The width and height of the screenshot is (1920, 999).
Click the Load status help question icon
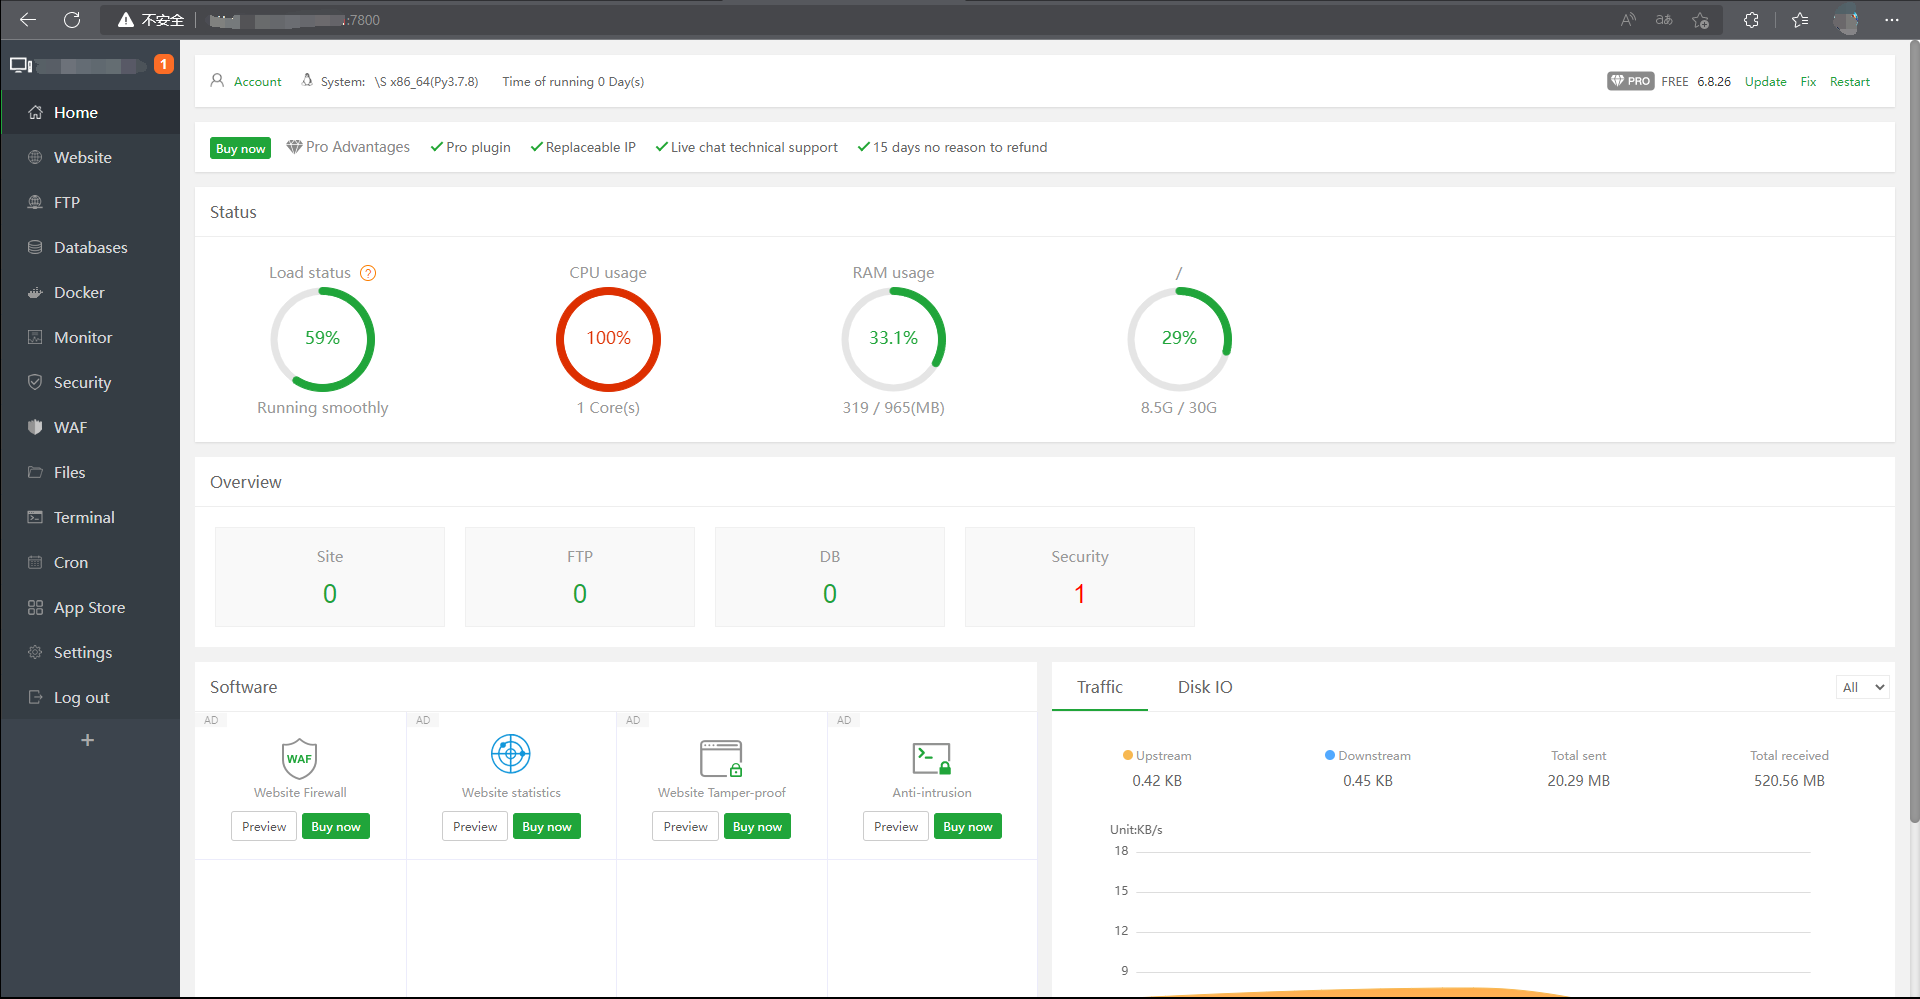(368, 273)
